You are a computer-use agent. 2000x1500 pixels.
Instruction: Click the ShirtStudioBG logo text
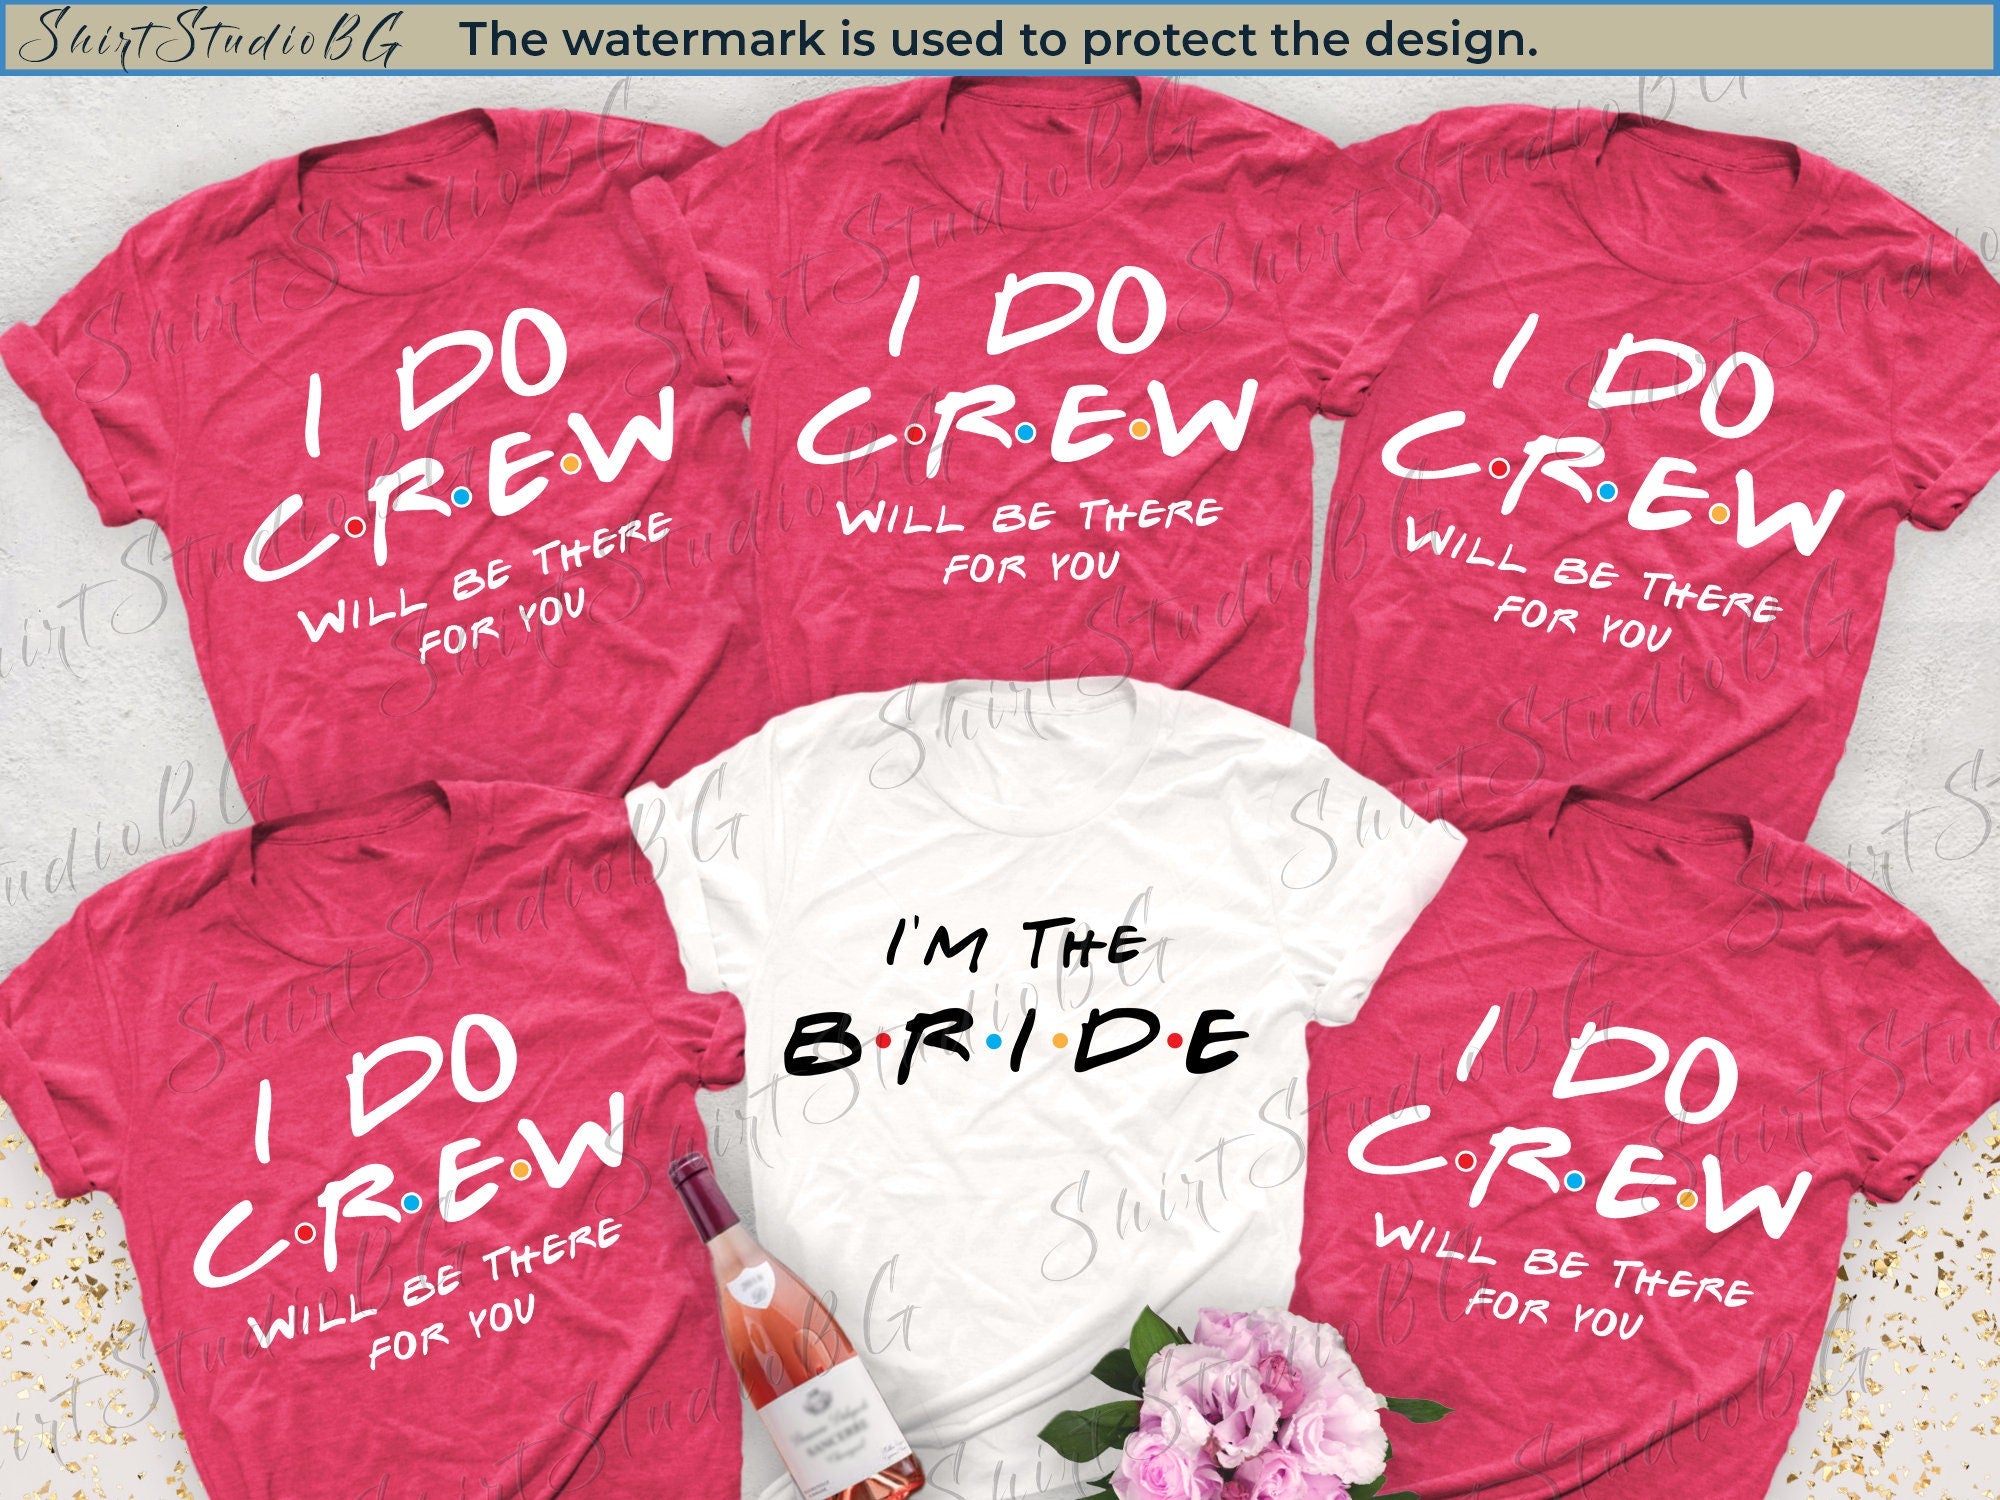(x=210, y=35)
